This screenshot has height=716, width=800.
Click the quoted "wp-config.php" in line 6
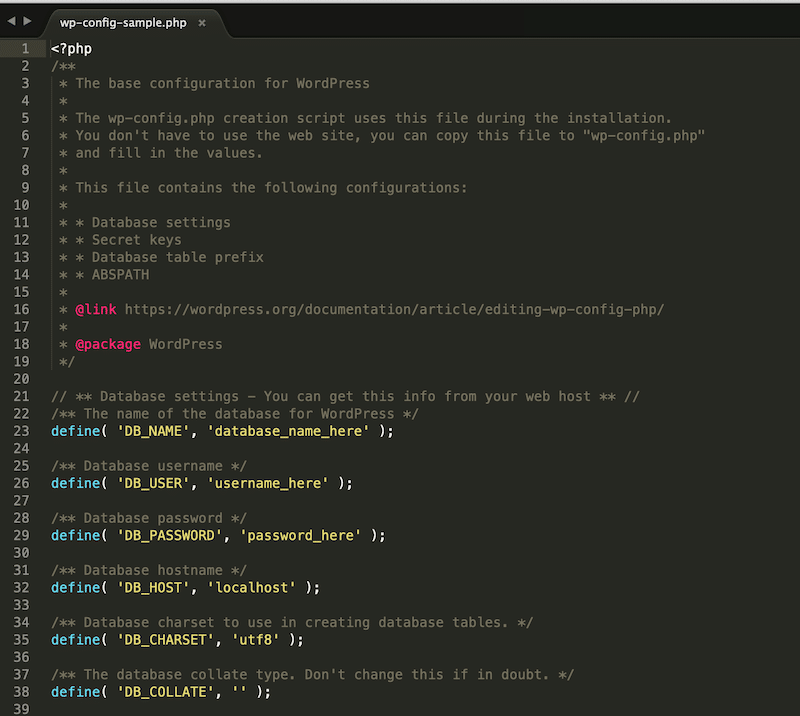pyautogui.click(x=644, y=136)
